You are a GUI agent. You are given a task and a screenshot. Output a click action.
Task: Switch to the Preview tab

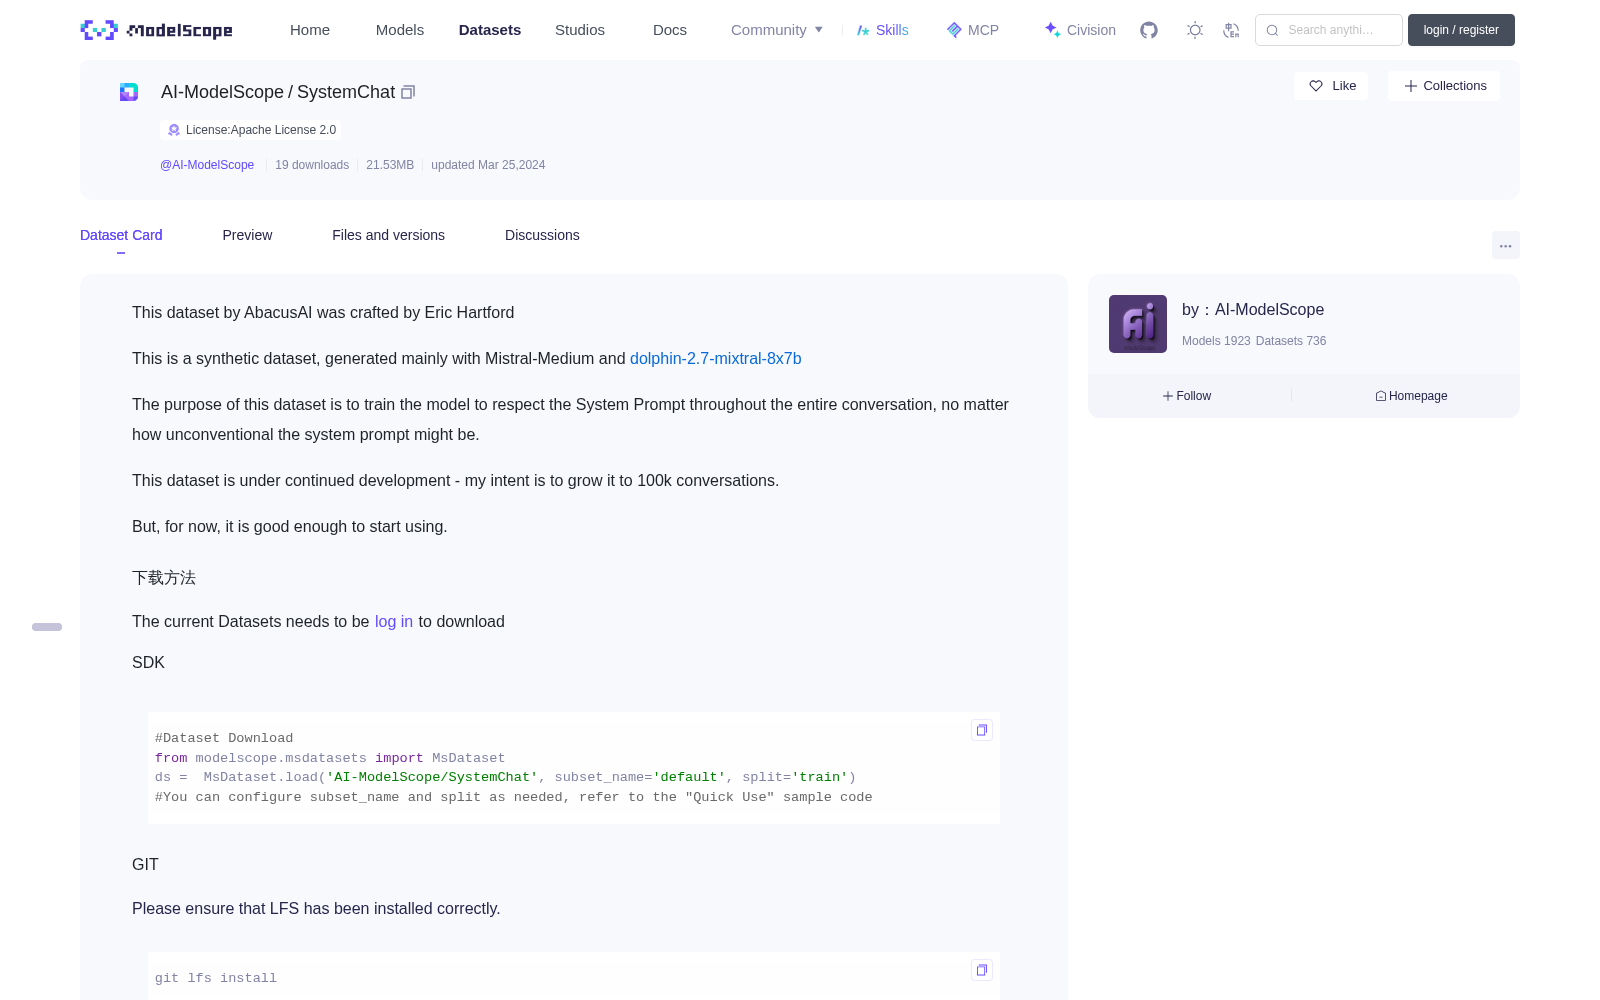click(247, 235)
